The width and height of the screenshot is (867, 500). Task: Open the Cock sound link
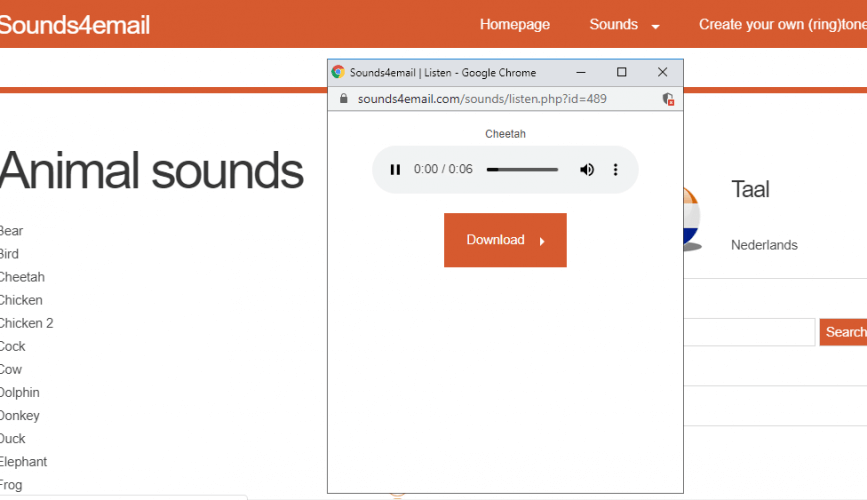tap(13, 346)
